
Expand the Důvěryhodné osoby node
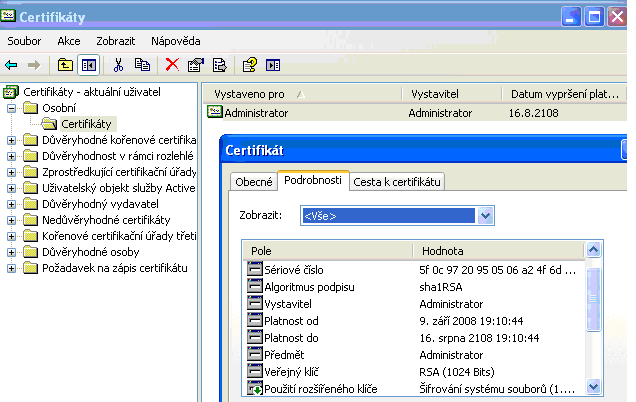tap(11, 252)
